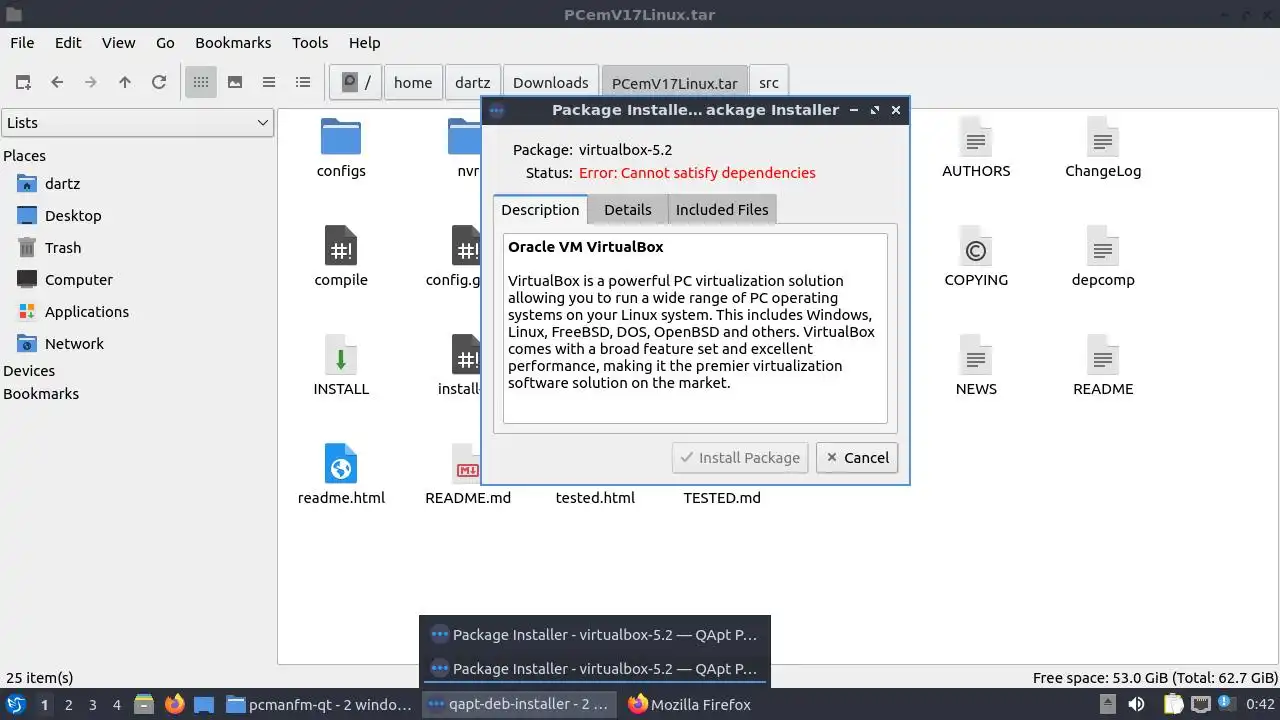
Task: Open the Help menu
Action: tap(364, 43)
